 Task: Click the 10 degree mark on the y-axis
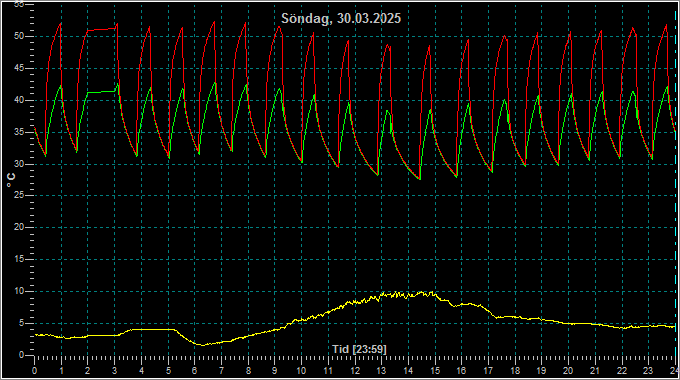tap(19, 291)
